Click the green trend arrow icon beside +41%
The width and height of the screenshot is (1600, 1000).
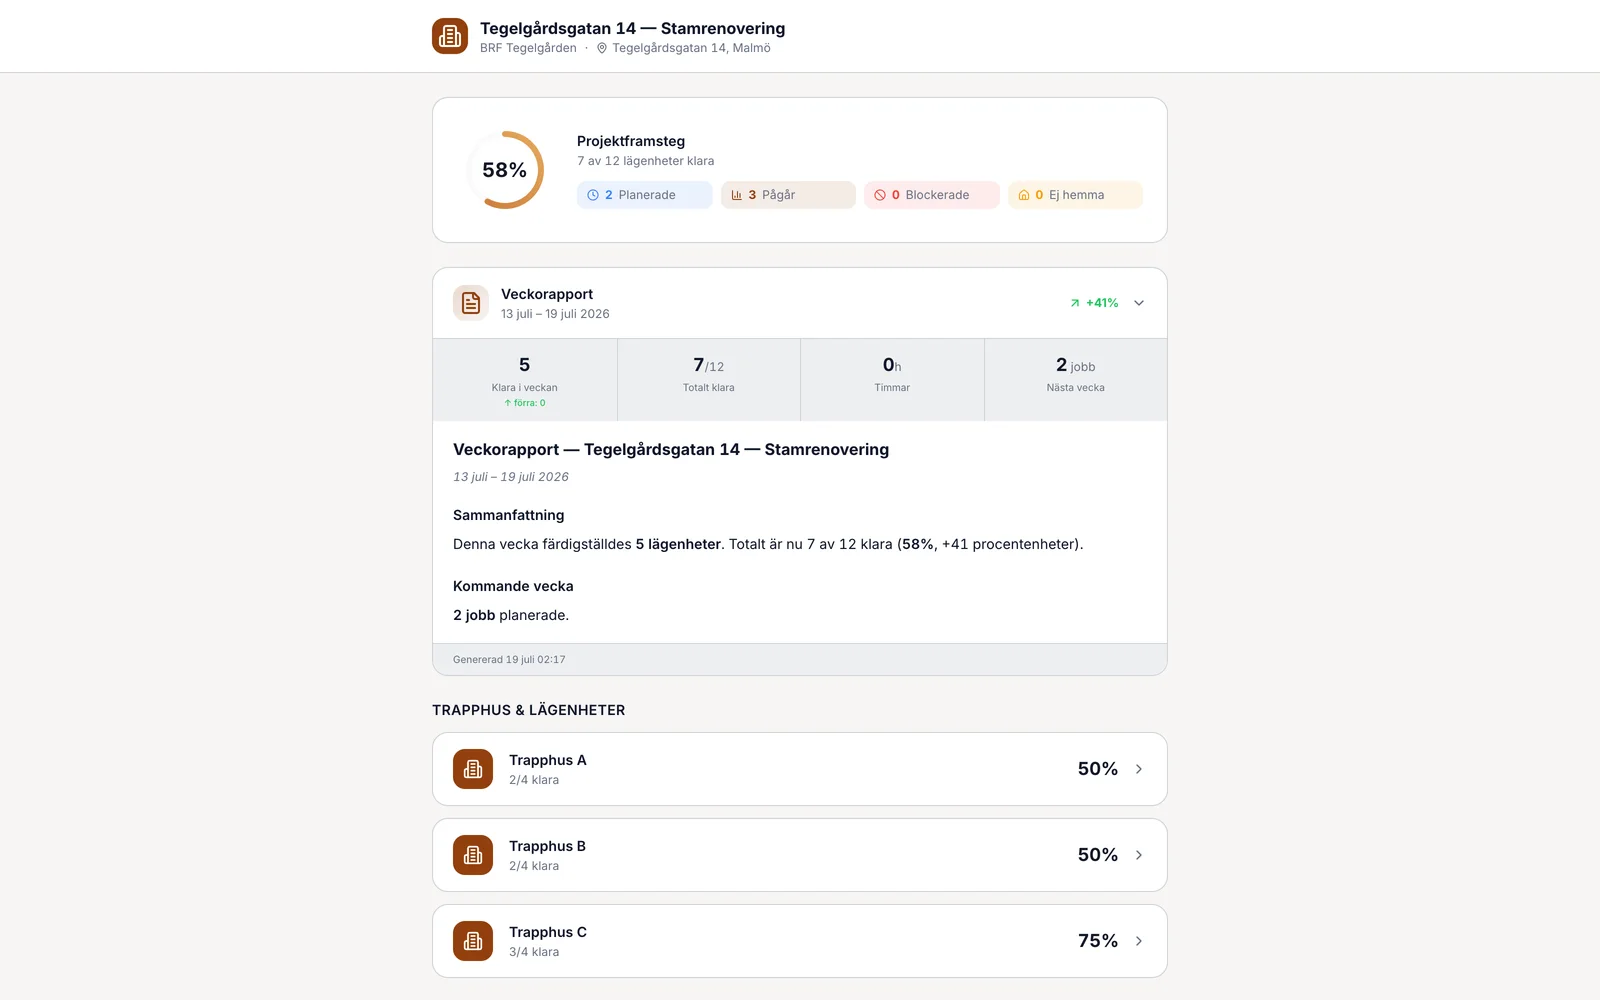point(1075,303)
